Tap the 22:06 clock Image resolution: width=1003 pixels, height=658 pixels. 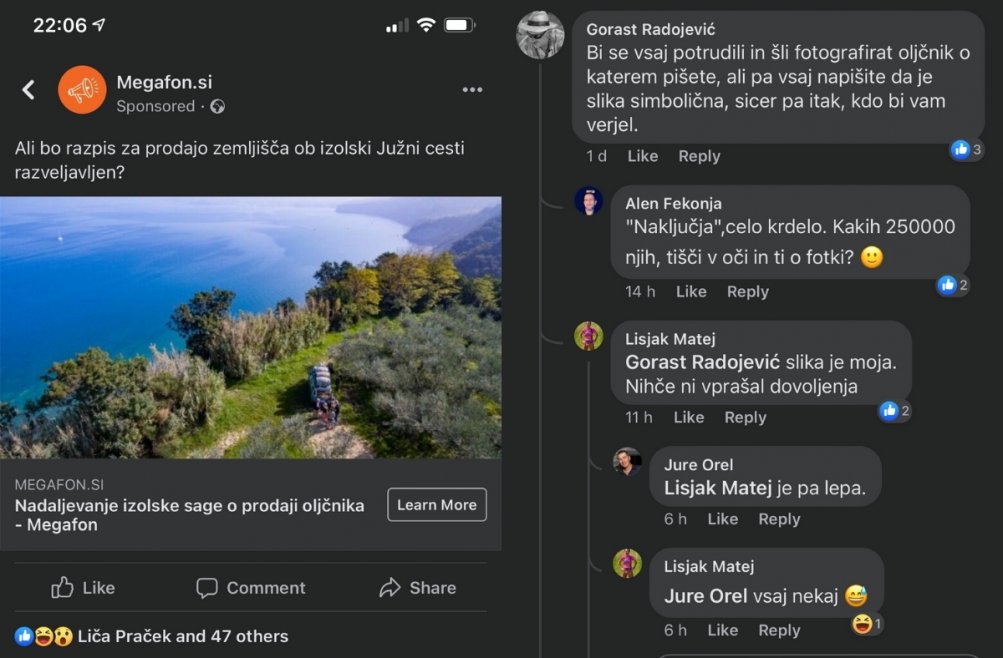(x=59, y=25)
